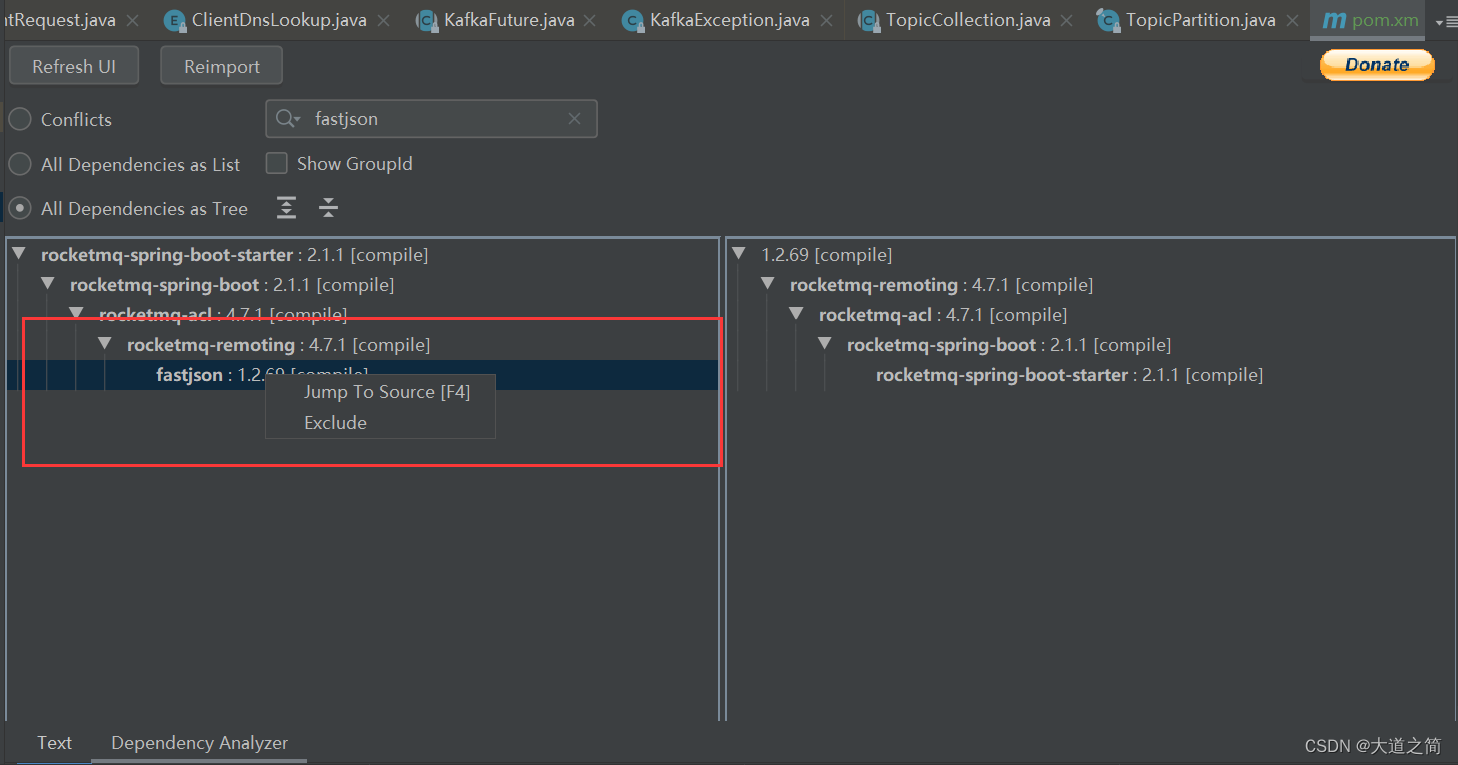This screenshot has height=765, width=1458.
Task: Click the Expand All tree icon
Action: [287, 208]
